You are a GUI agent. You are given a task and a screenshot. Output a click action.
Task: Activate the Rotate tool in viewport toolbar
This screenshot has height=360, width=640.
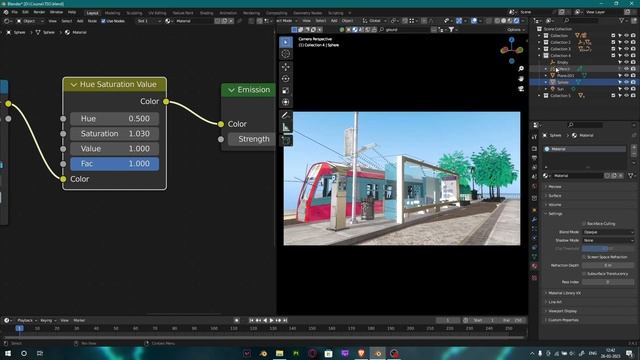(286, 79)
